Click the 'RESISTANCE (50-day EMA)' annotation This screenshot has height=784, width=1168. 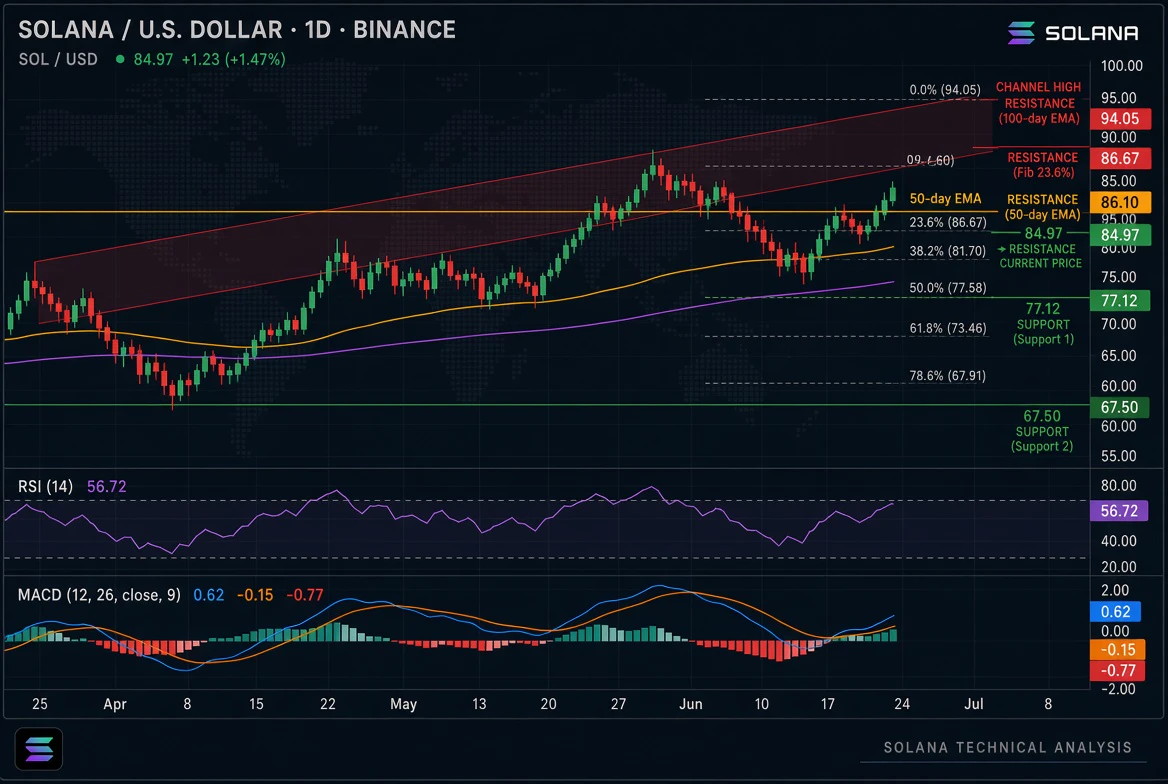pos(1042,207)
